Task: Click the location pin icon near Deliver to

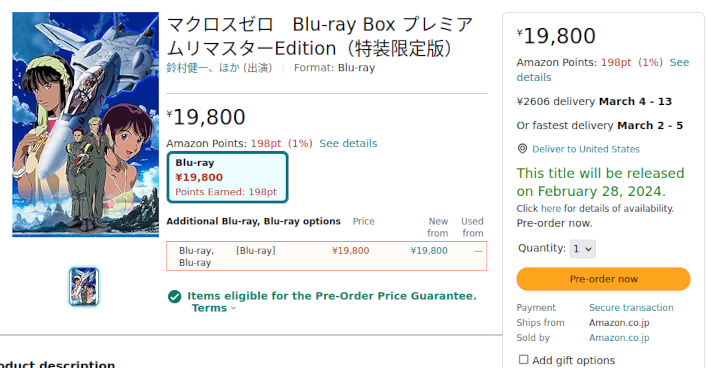Action: (x=522, y=149)
